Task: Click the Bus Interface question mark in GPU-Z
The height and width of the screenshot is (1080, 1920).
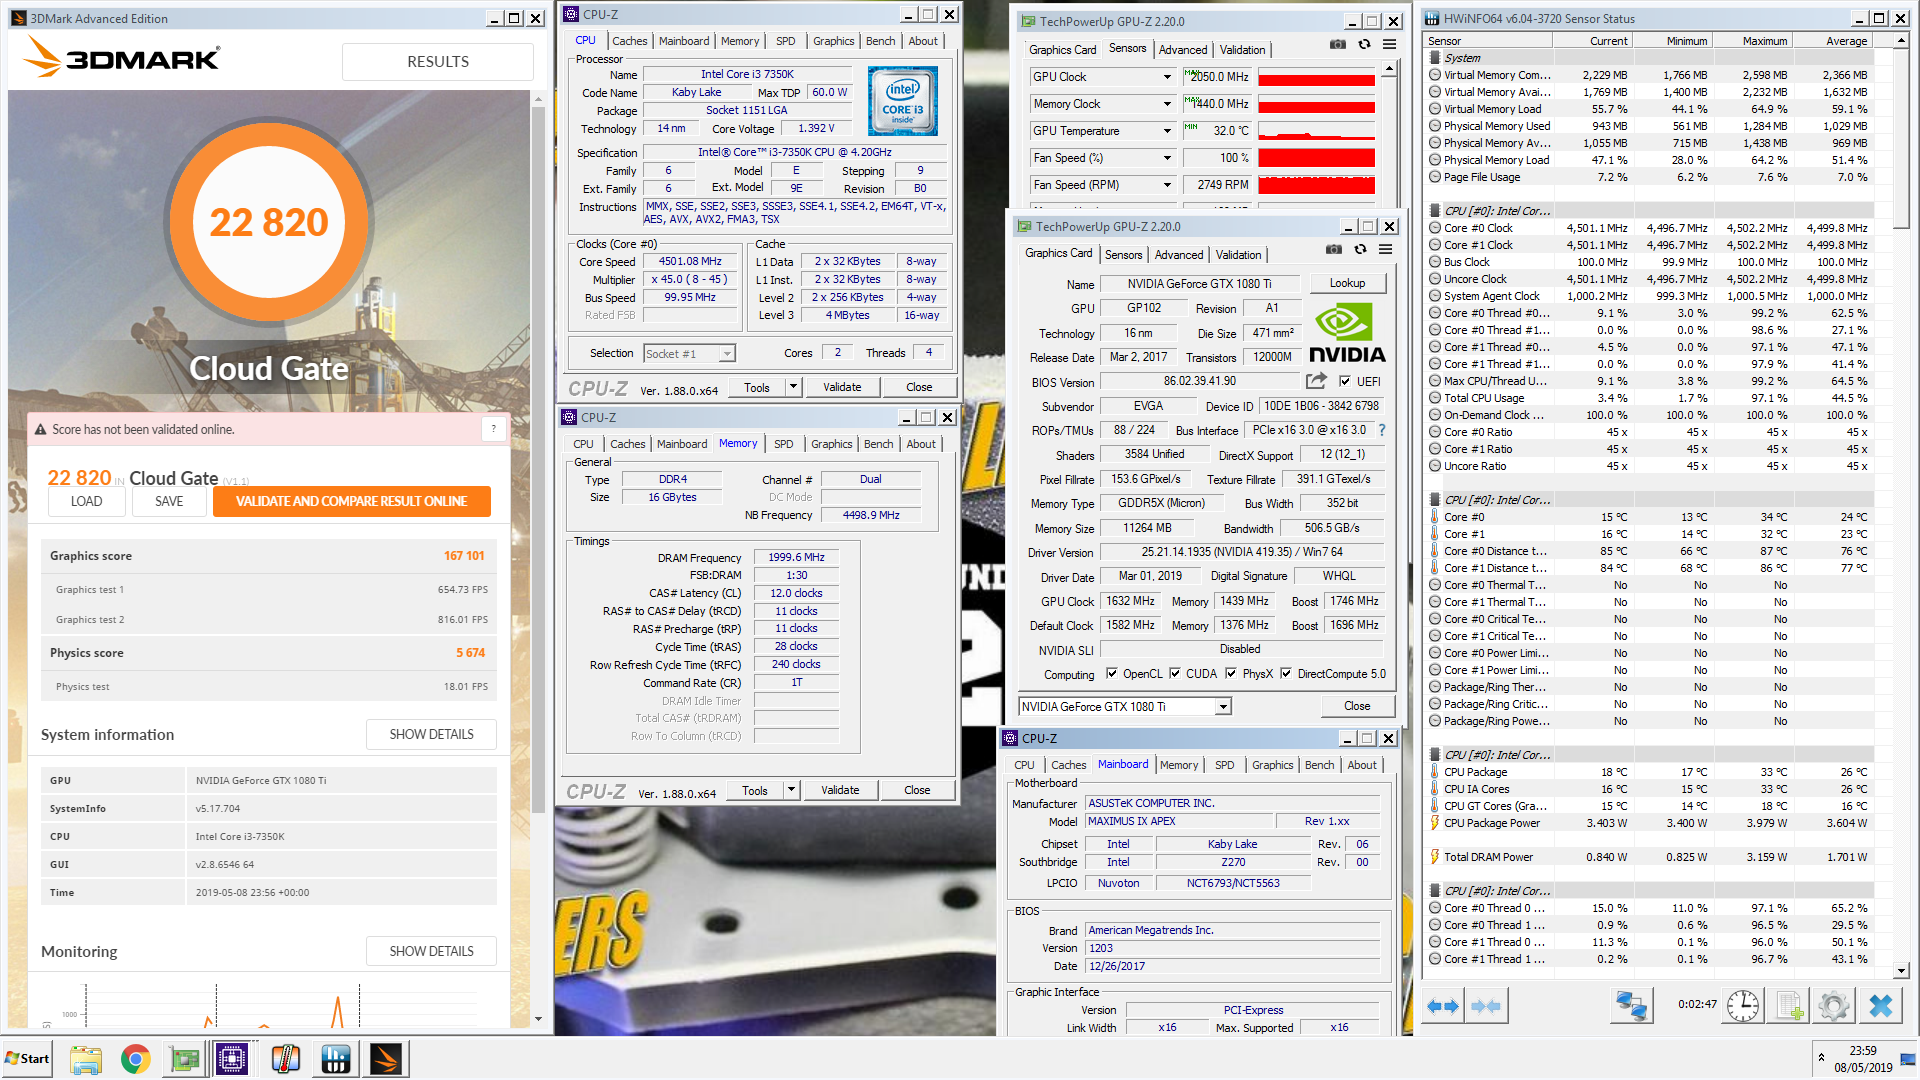Action: pos(1382,430)
